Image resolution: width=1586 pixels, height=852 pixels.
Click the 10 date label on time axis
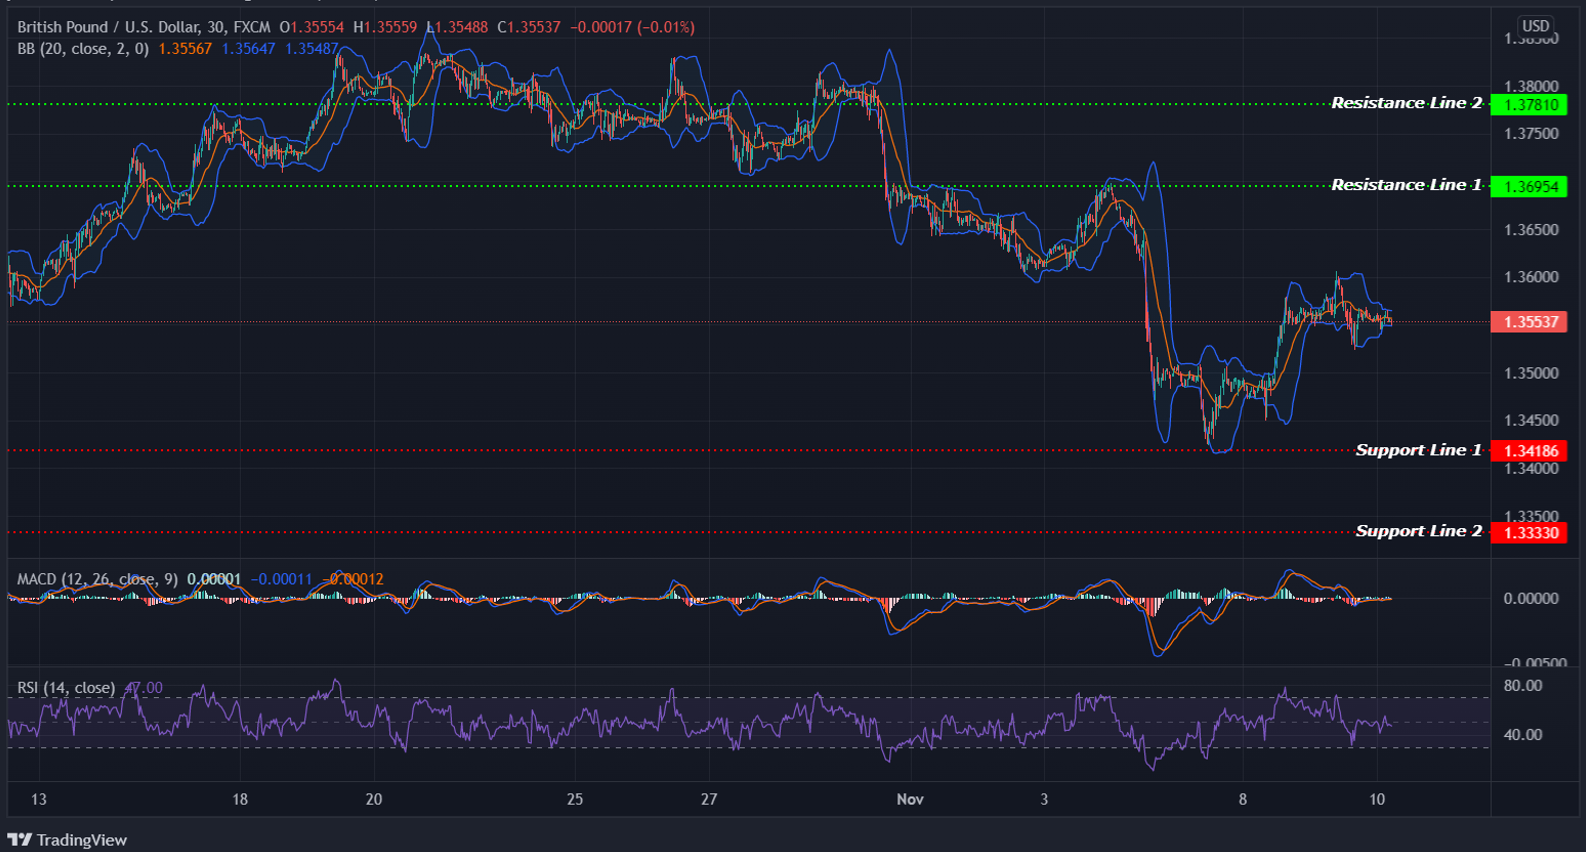[x=1377, y=799]
